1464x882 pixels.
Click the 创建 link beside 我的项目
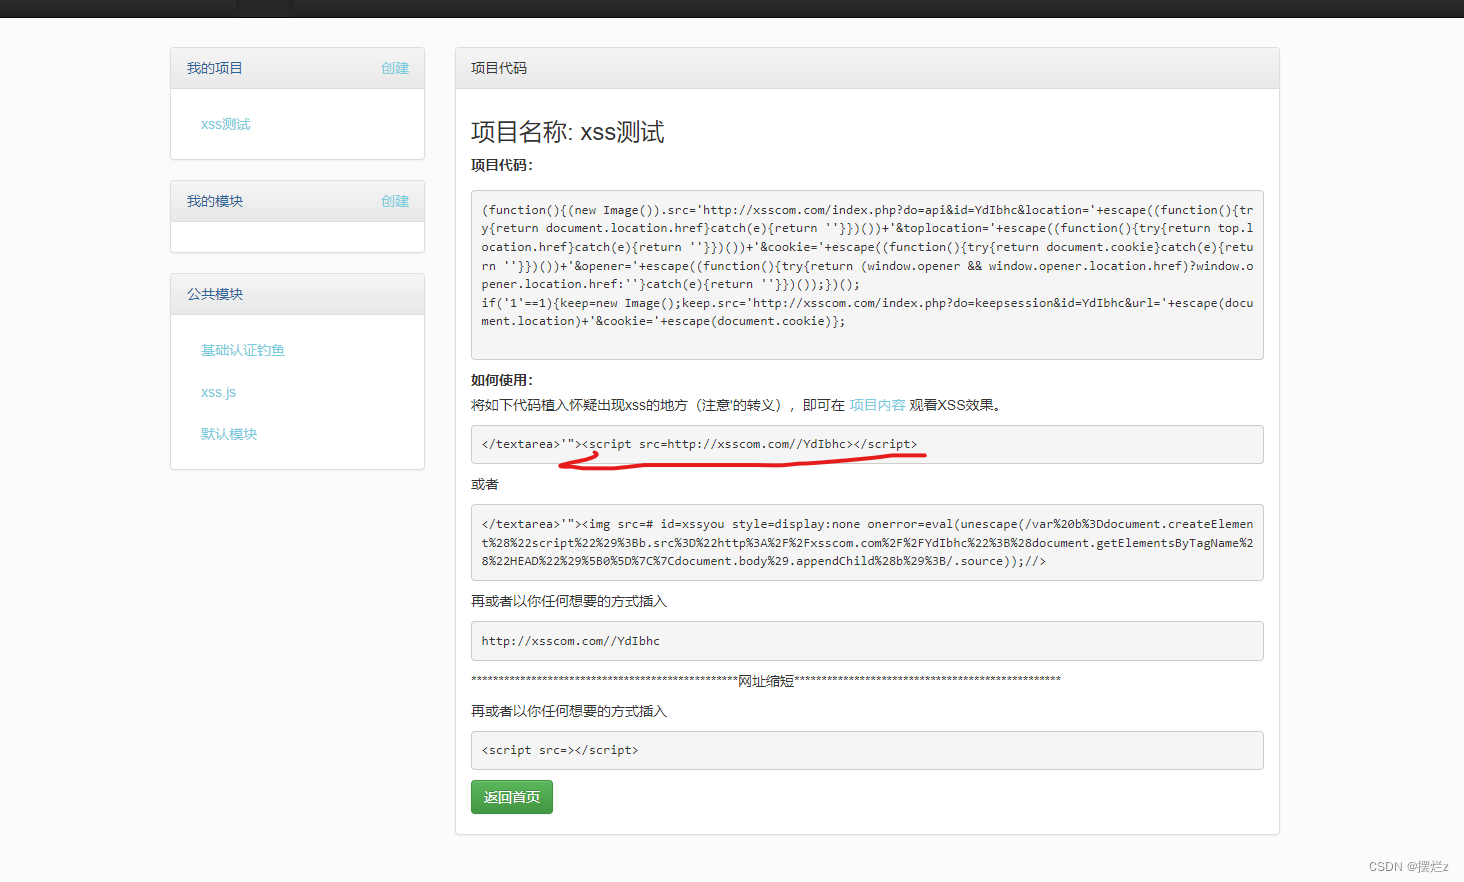click(395, 68)
